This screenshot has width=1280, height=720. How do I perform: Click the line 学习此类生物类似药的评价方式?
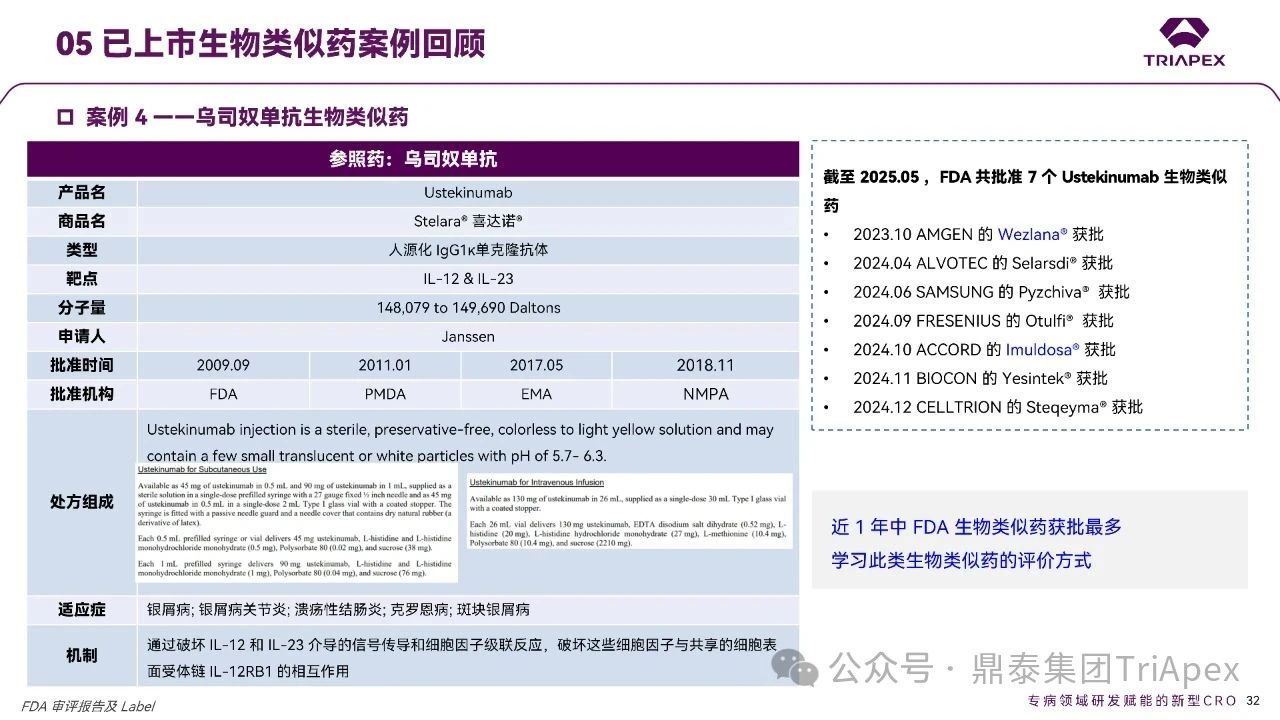pos(961,560)
